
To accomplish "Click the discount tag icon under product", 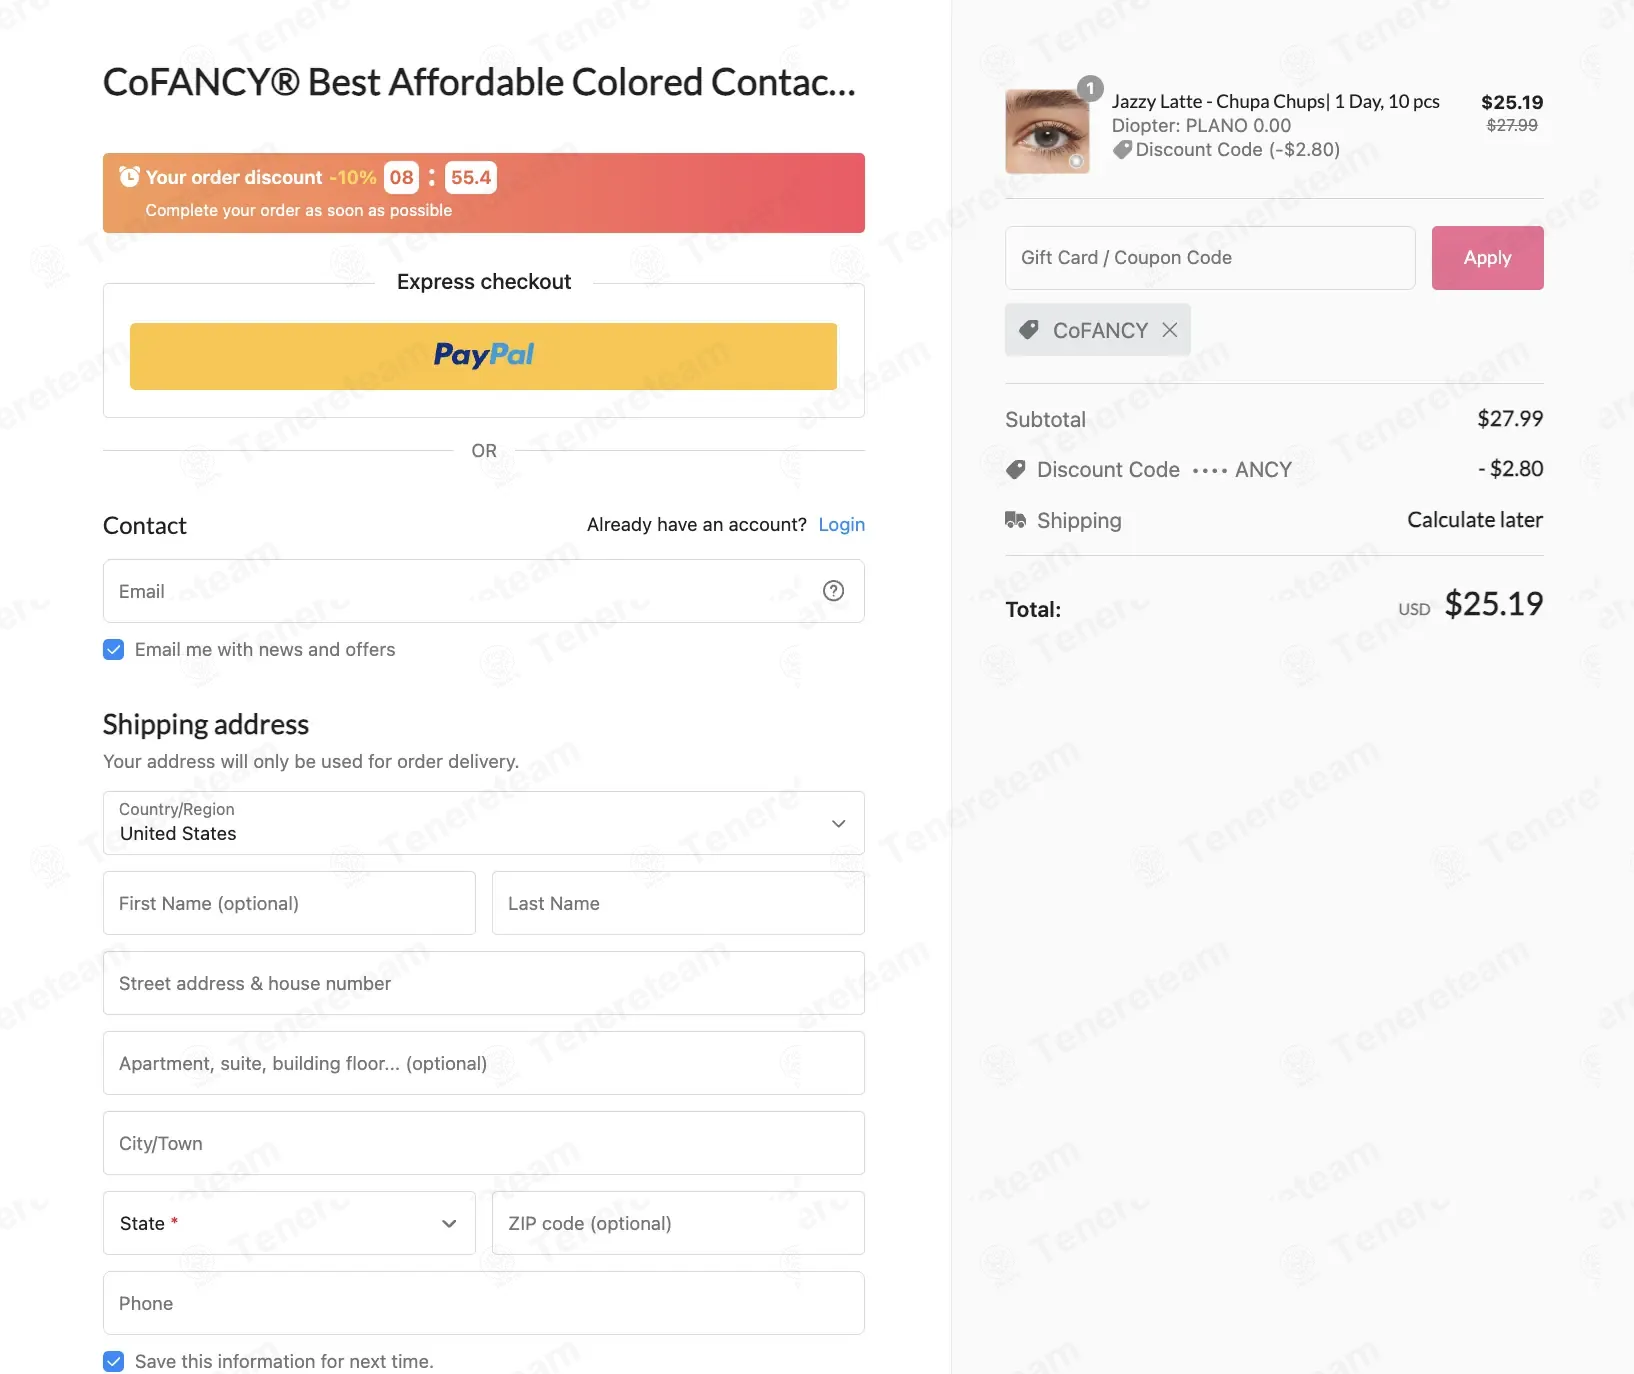I will pyautogui.click(x=1123, y=150).
